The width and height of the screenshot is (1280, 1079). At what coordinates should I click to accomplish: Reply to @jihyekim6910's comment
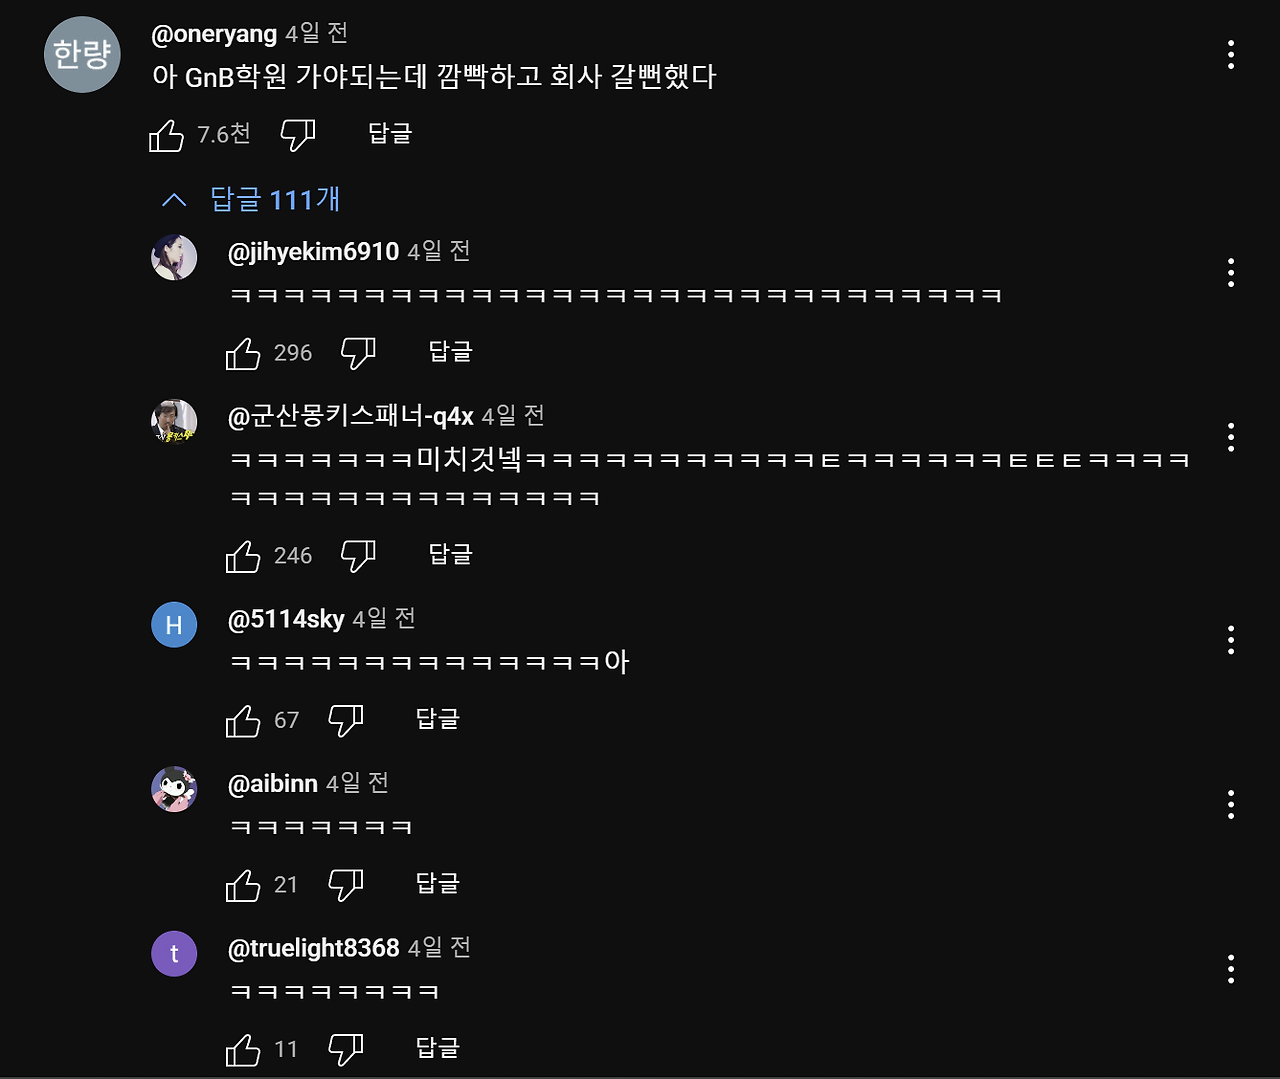pyautogui.click(x=448, y=352)
